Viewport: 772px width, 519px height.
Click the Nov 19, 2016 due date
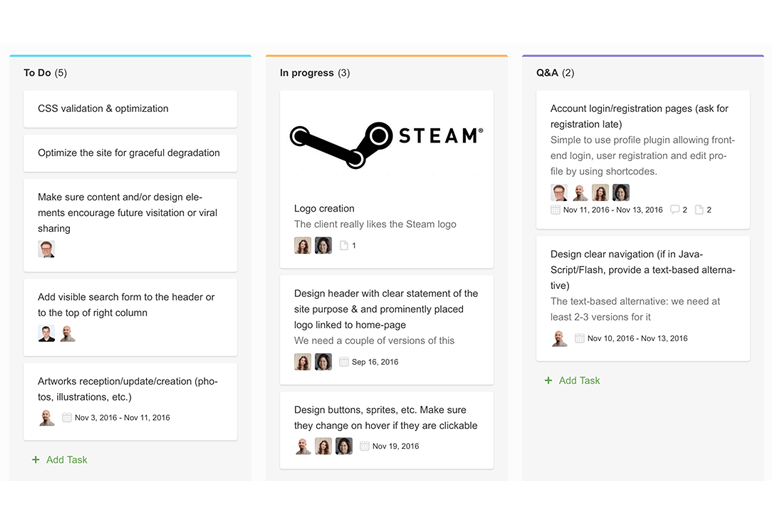point(395,446)
